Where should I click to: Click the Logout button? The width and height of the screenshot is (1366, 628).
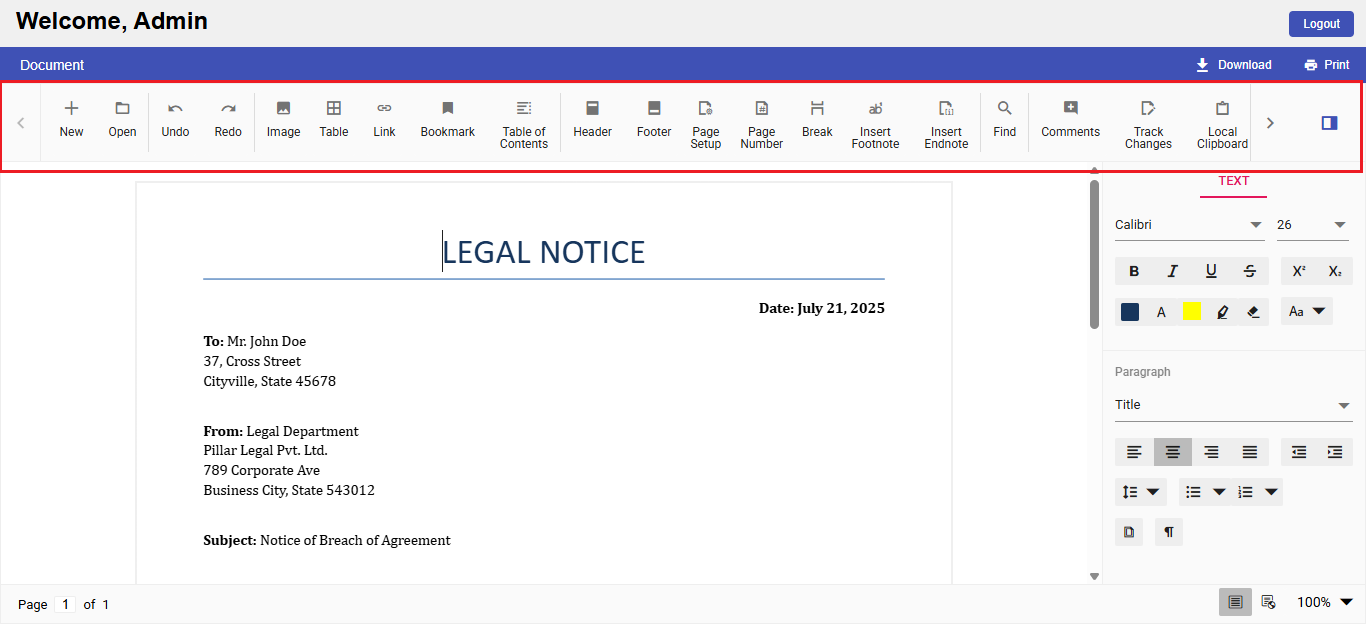point(1320,23)
